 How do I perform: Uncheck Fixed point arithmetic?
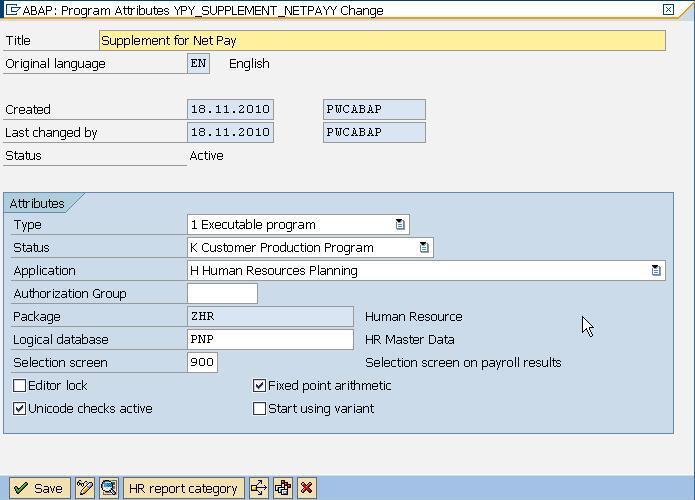click(260, 385)
